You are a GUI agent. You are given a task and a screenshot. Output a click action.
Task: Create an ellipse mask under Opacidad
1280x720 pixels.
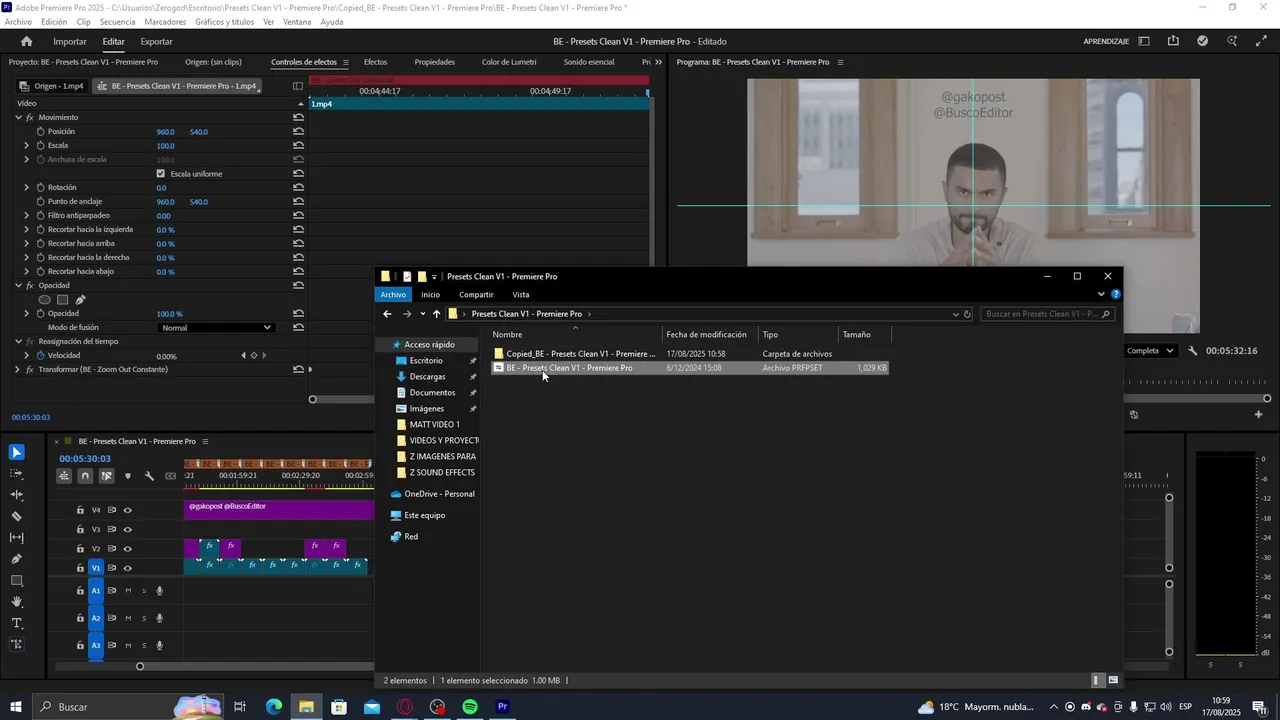(45, 300)
